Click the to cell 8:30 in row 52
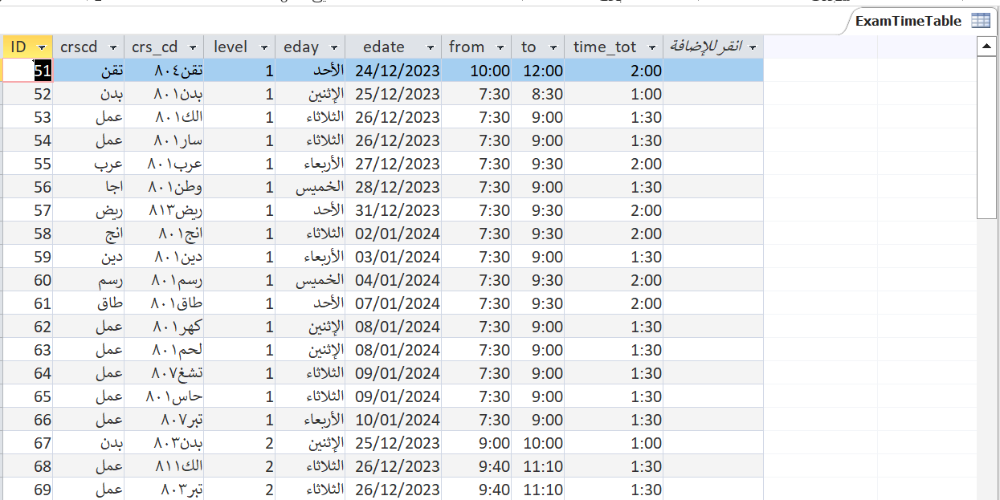This screenshot has width=1000, height=500. pos(538,94)
